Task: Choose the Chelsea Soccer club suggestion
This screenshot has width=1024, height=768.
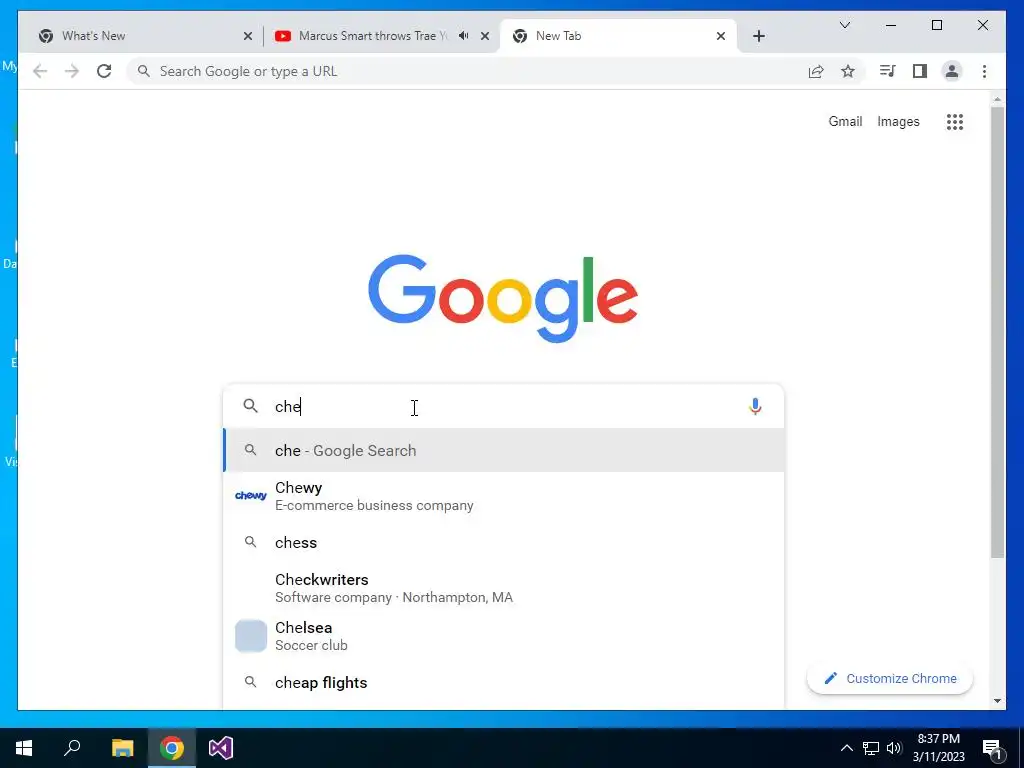Action: (503, 636)
